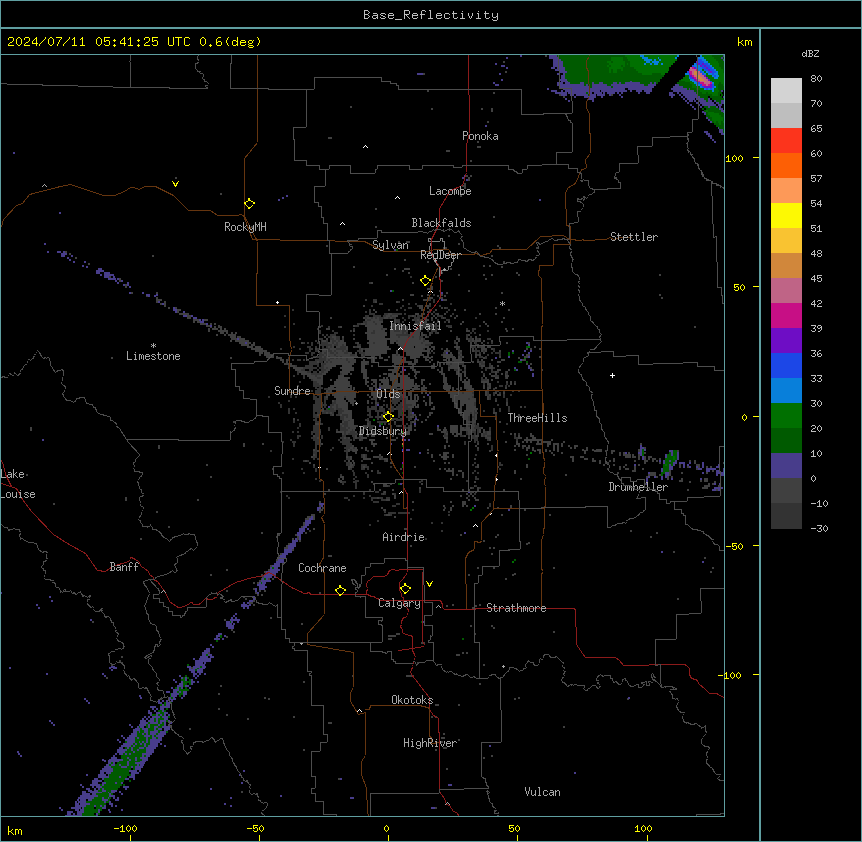Viewport: 862px width, 842px height.
Task: Click the yellow diamond marker above Calgary label
Action: 405,589
